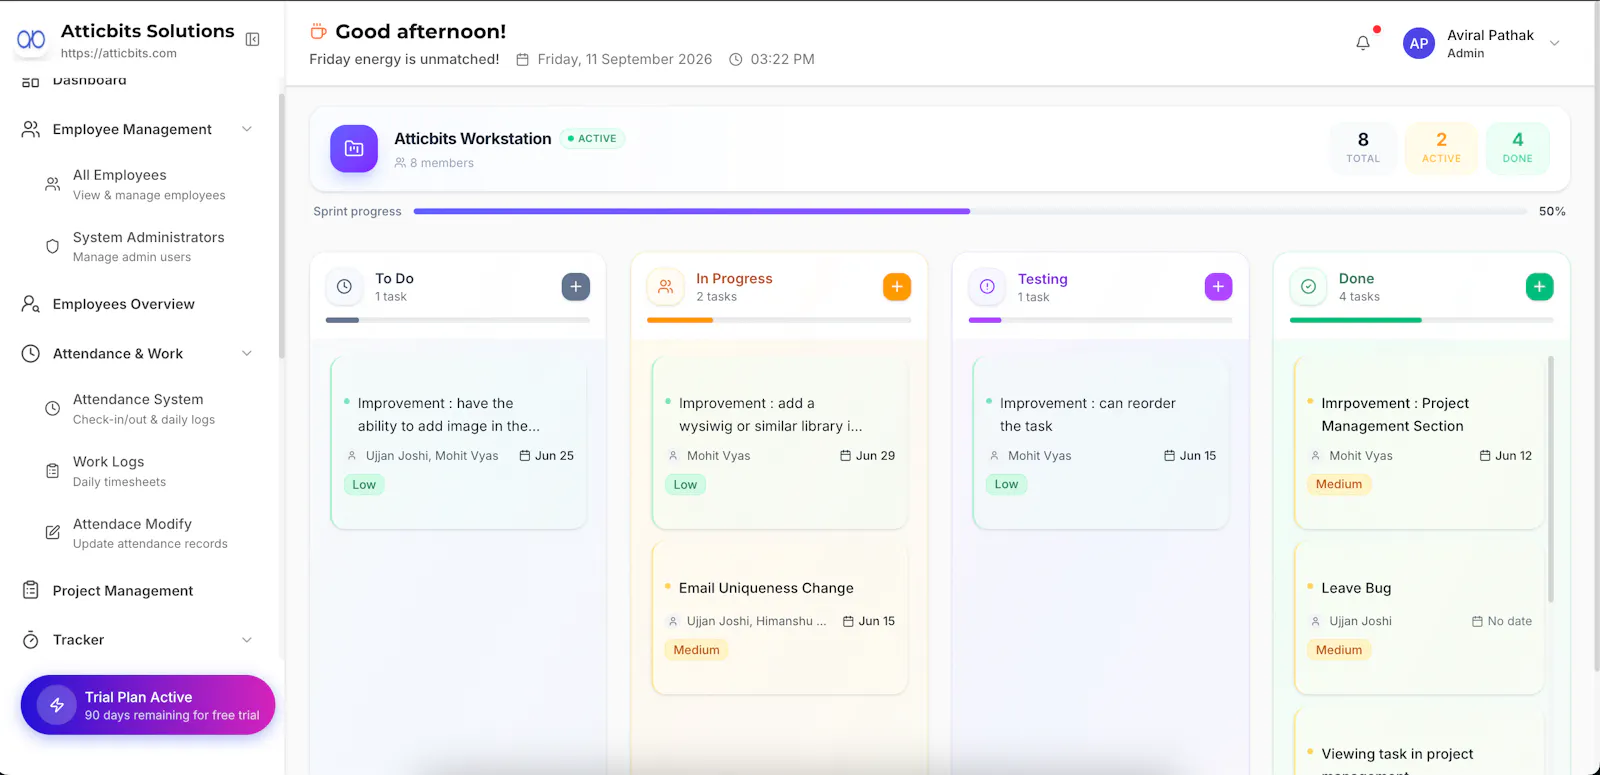Screen dimensions: 1600x775
Task: Open the Aviral Pathak account dropdown chevron
Action: click(x=1555, y=43)
